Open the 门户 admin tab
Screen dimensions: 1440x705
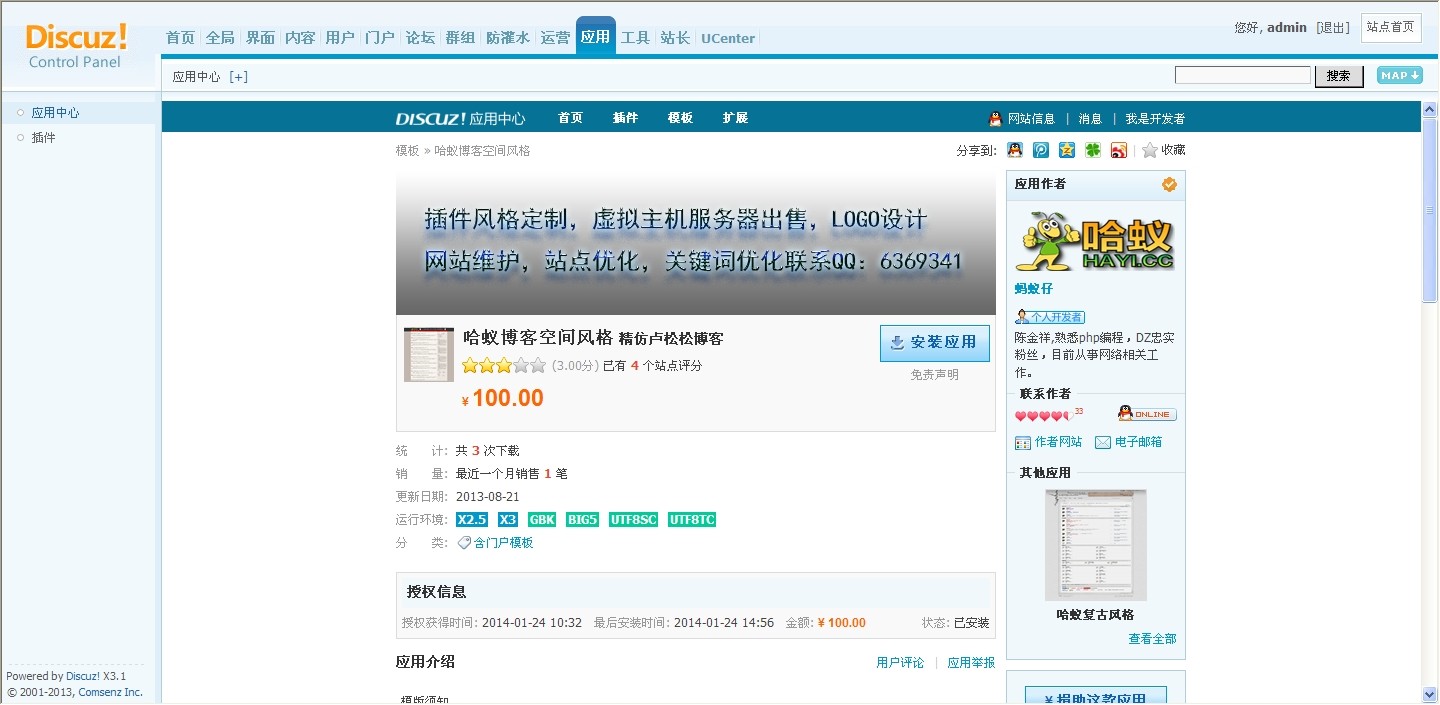[380, 38]
